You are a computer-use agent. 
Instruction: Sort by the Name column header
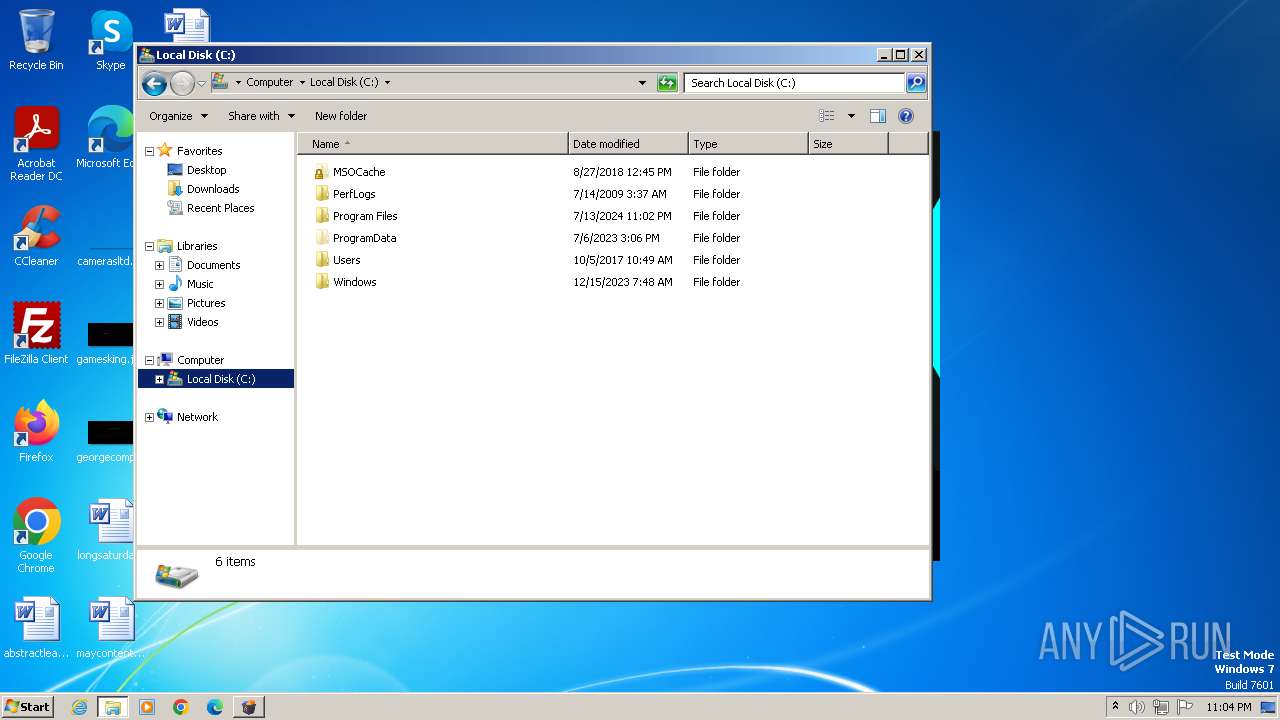(x=433, y=144)
